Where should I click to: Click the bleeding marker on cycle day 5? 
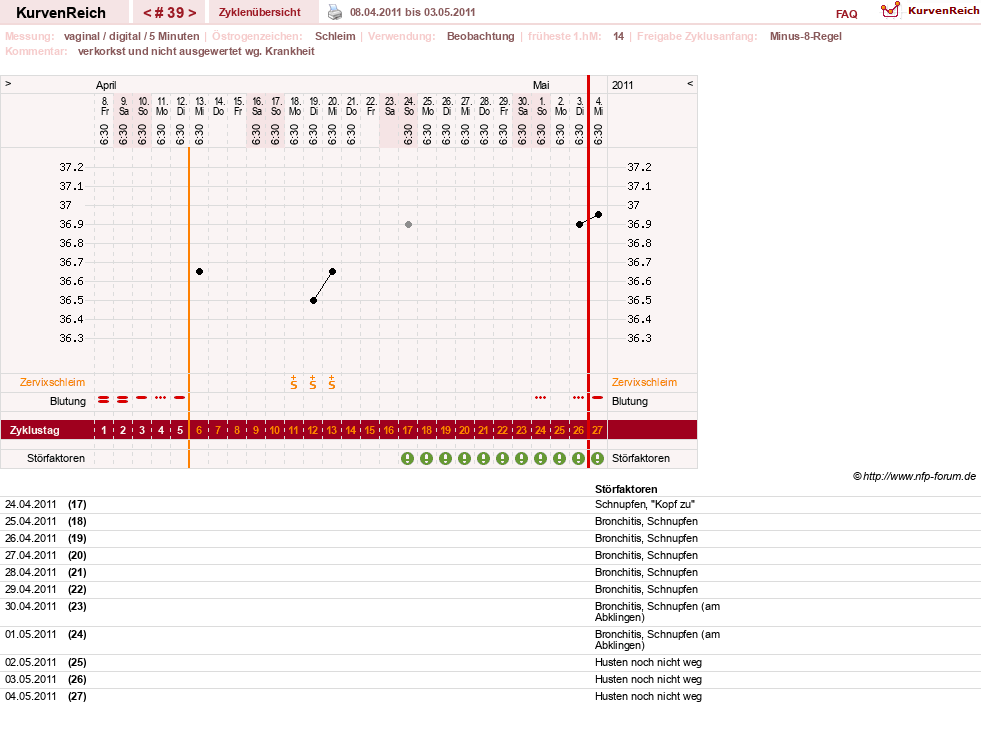(x=180, y=397)
